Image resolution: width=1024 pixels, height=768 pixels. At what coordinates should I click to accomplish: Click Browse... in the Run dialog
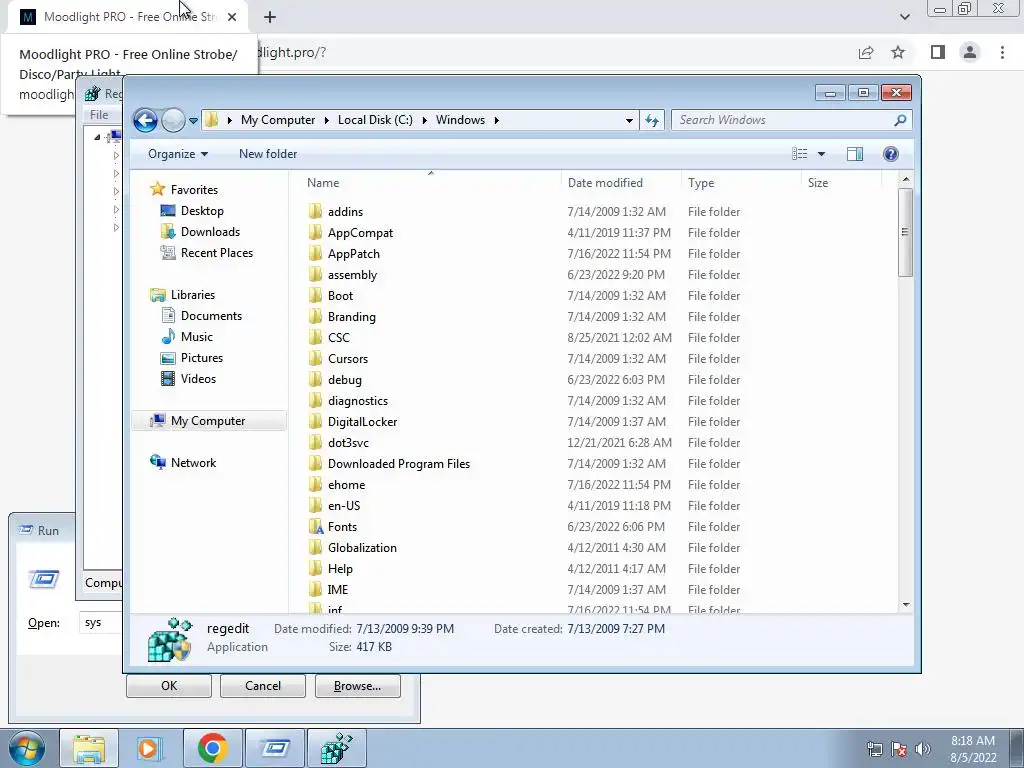(x=357, y=686)
